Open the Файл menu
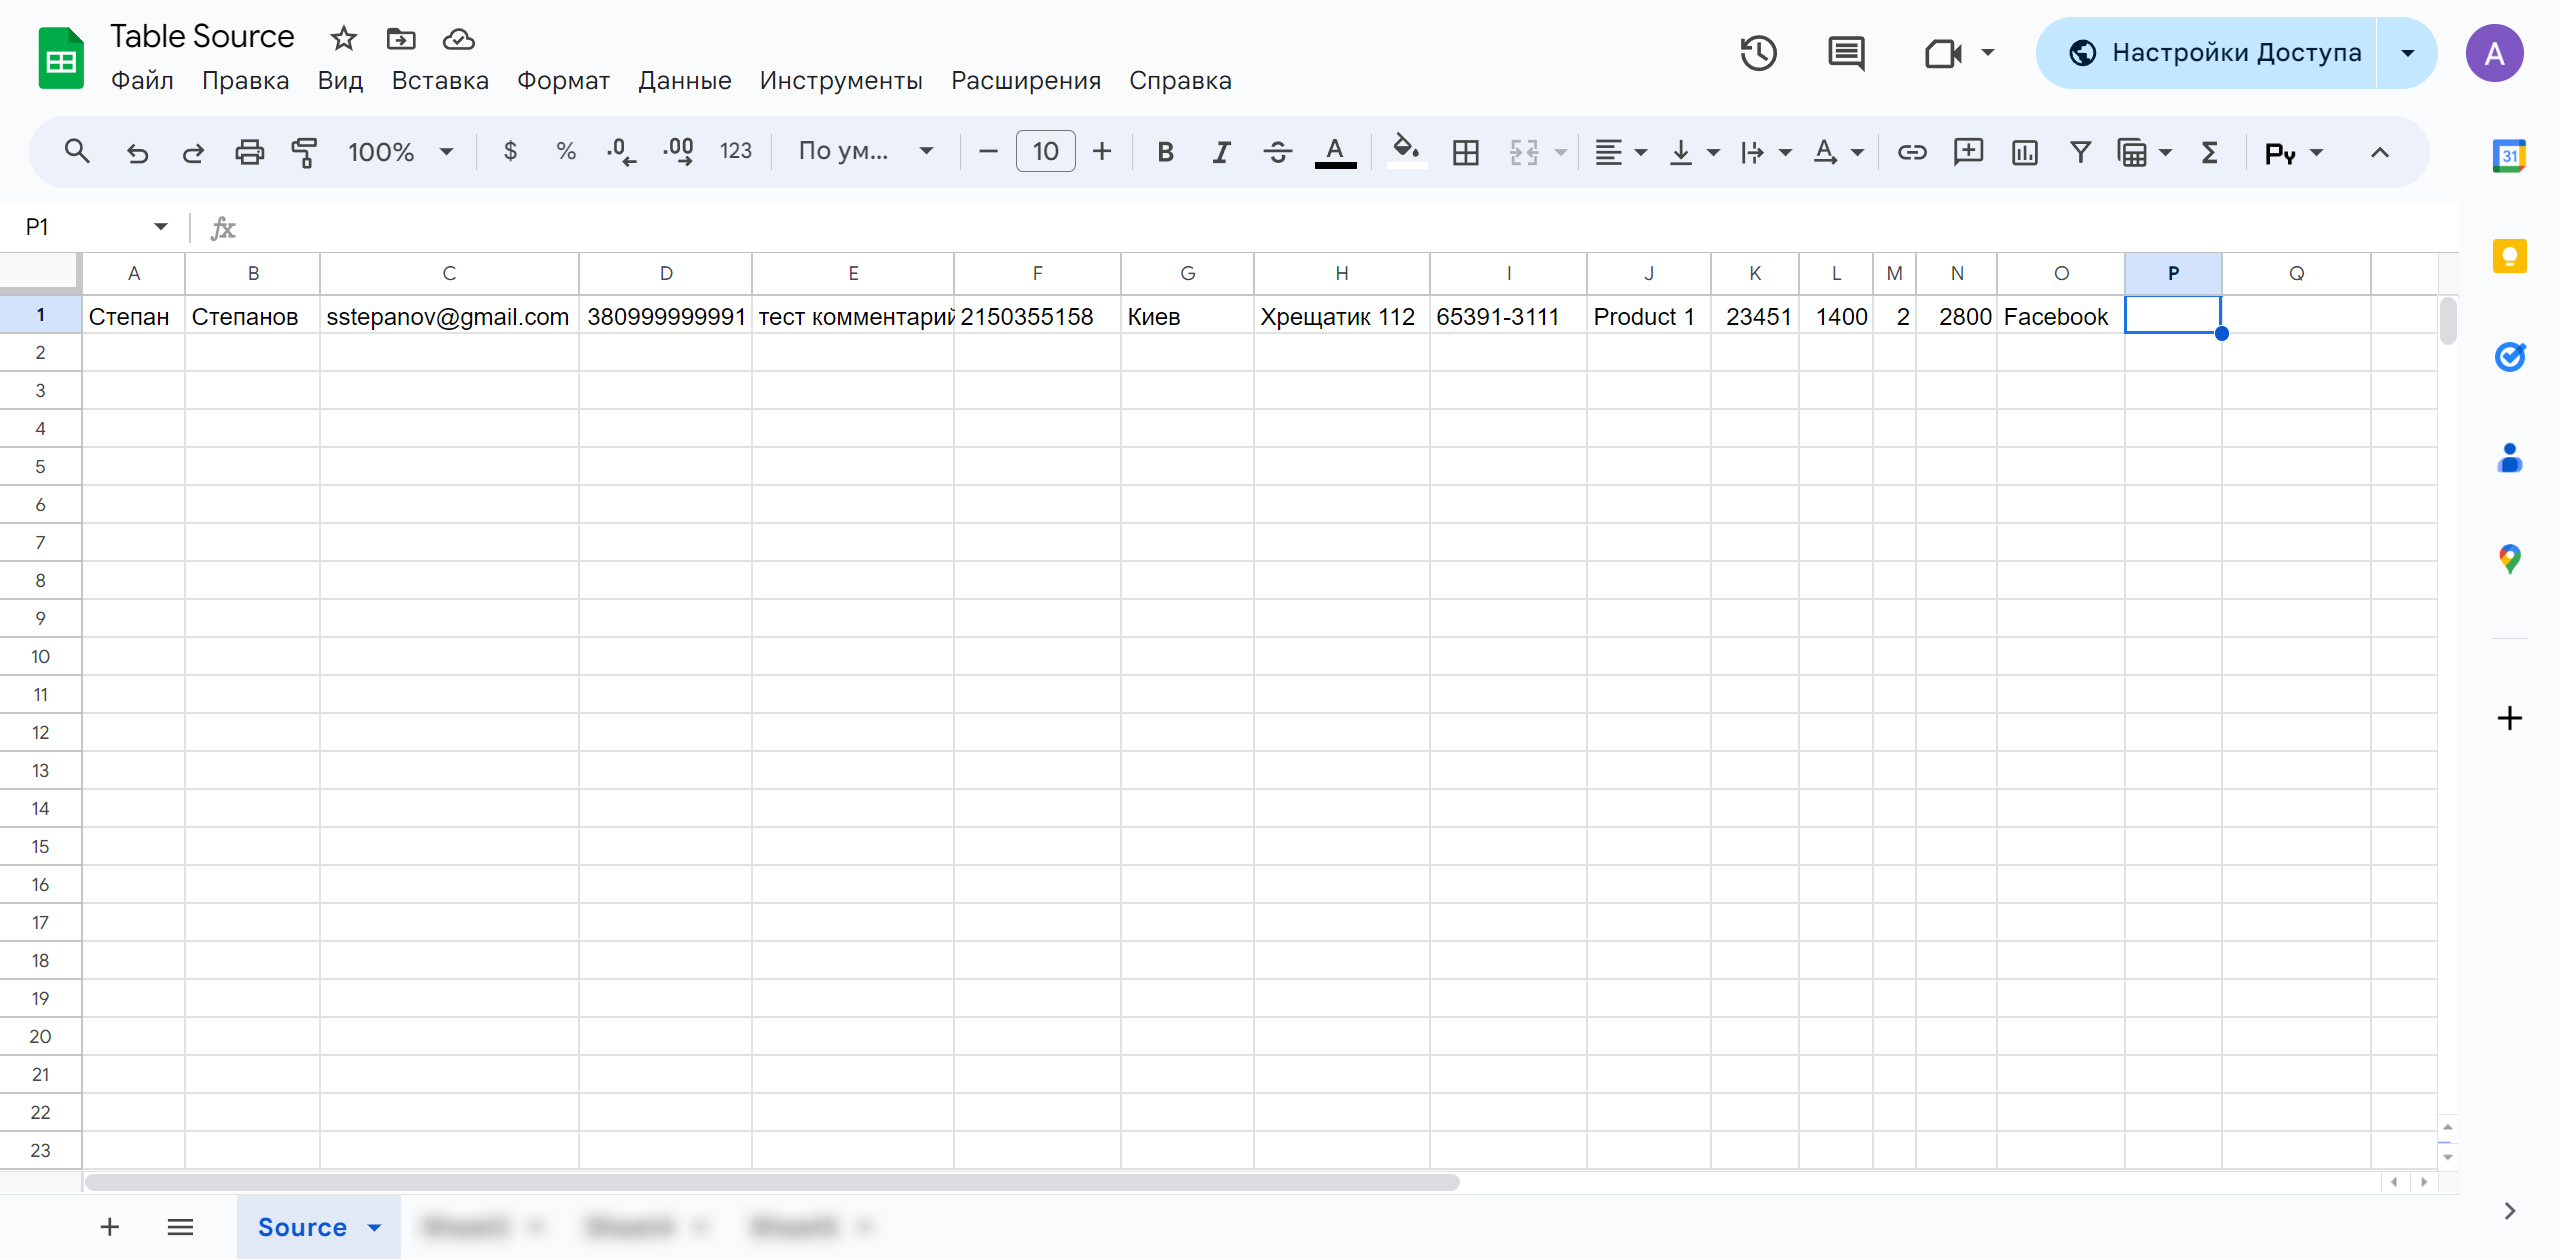Viewport: 2560px width, 1260px height. coord(142,80)
